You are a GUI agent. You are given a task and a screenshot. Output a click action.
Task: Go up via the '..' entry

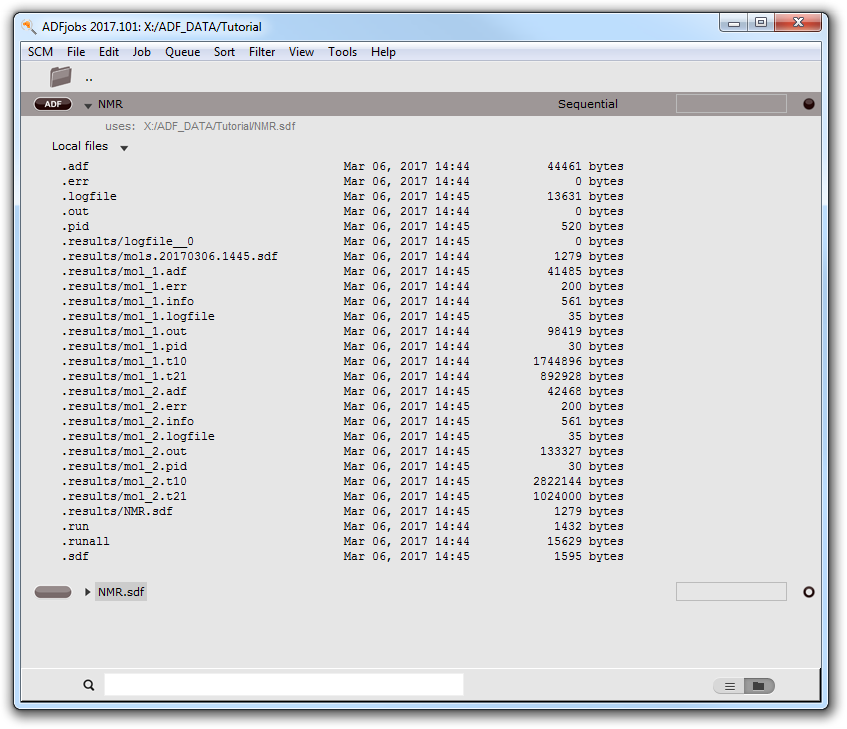point(89,79)
